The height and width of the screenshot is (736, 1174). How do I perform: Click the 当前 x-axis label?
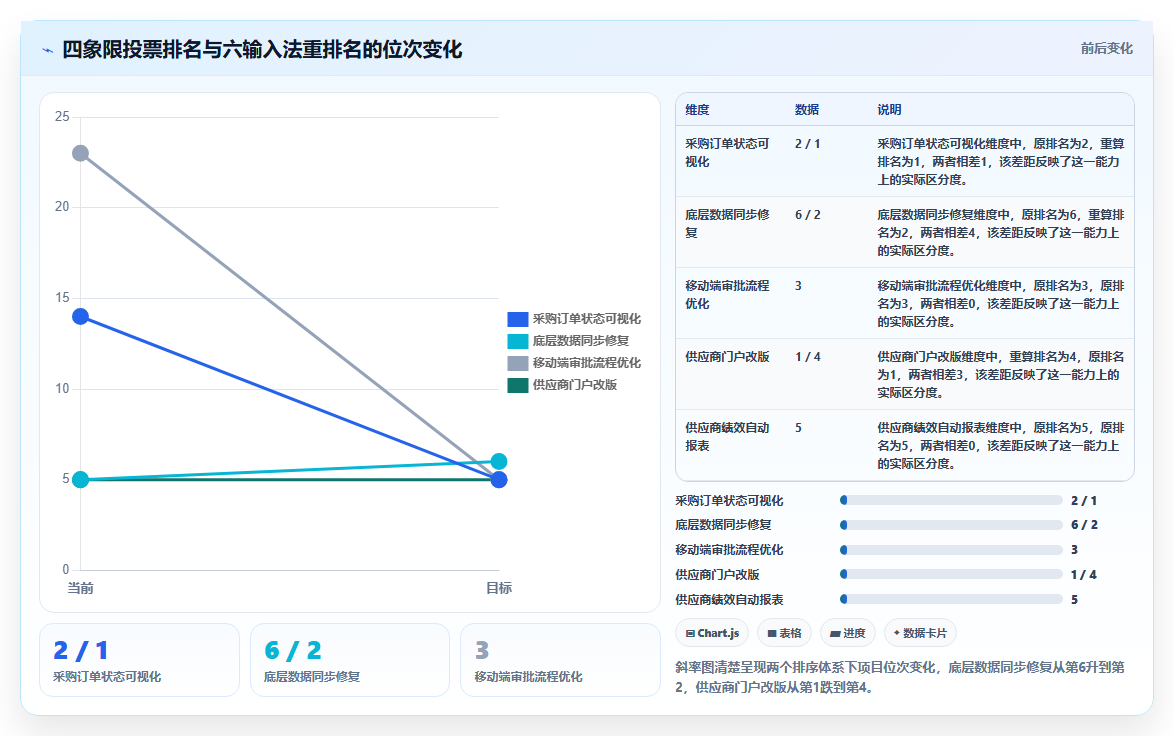[80, 589]
